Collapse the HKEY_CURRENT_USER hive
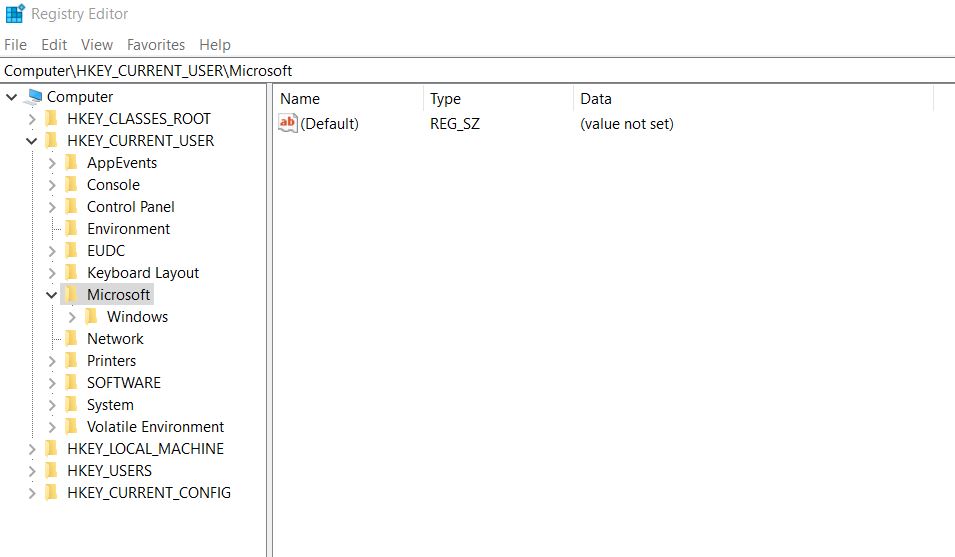 (32, 141)
